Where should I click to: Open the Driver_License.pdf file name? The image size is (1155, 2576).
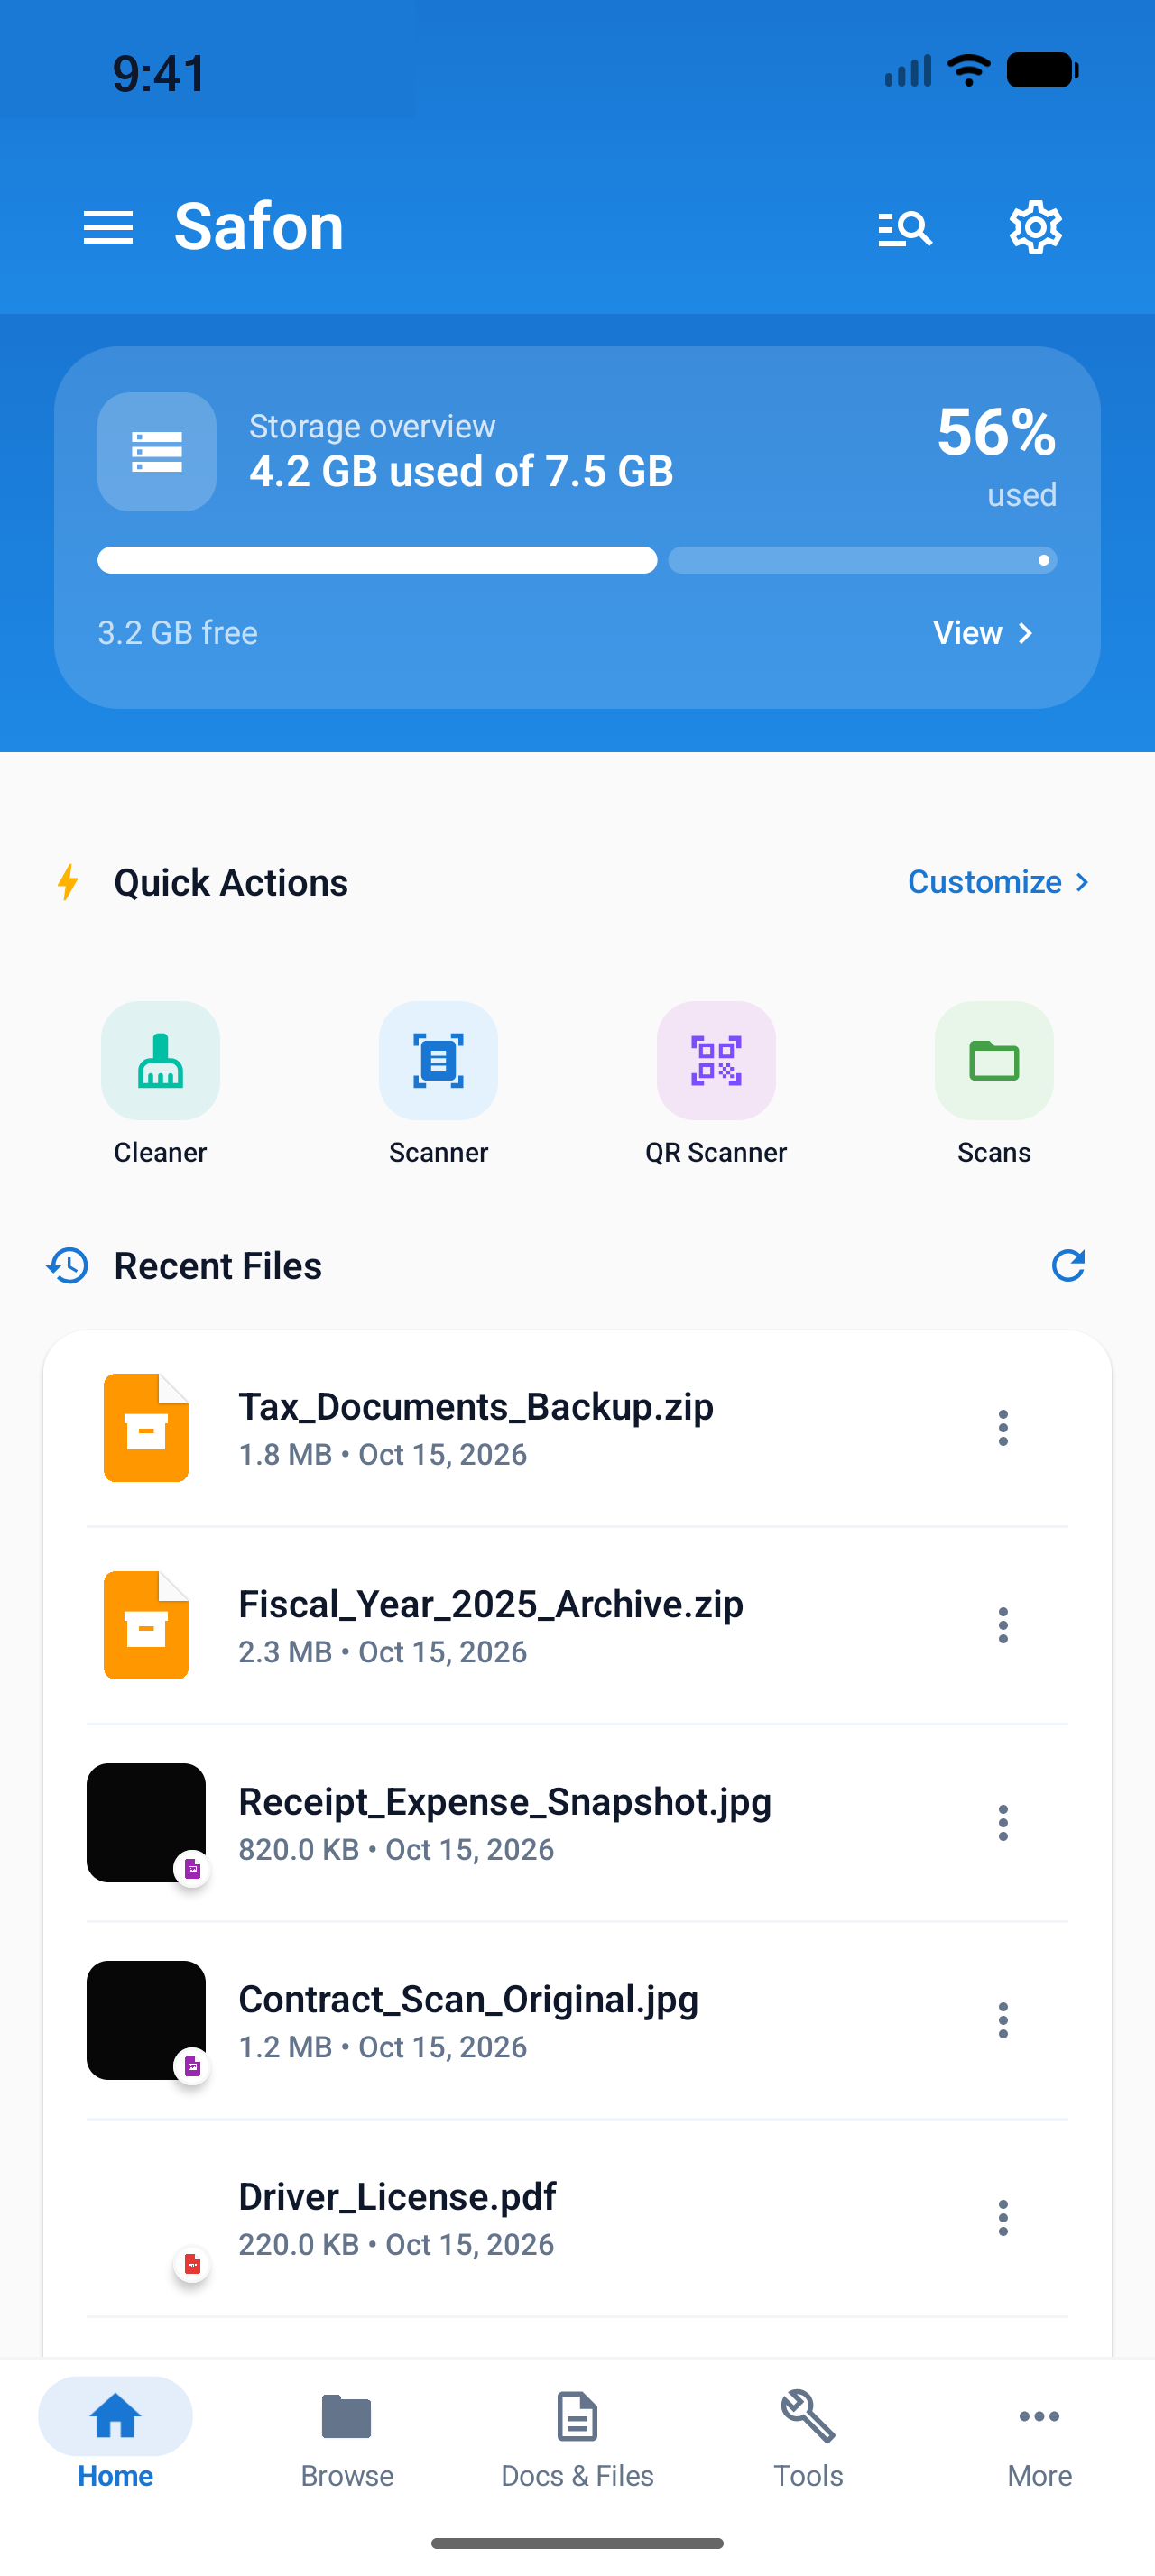pos(397,2197)
